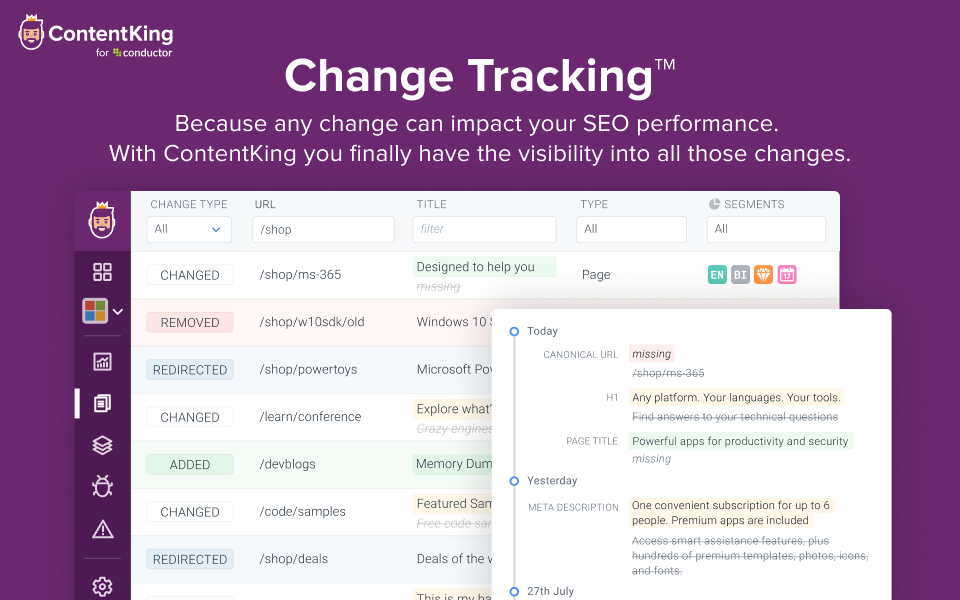Click the URL filter field containing /shop
Screen dimensions: 960x600
click(x=324, y=229)
